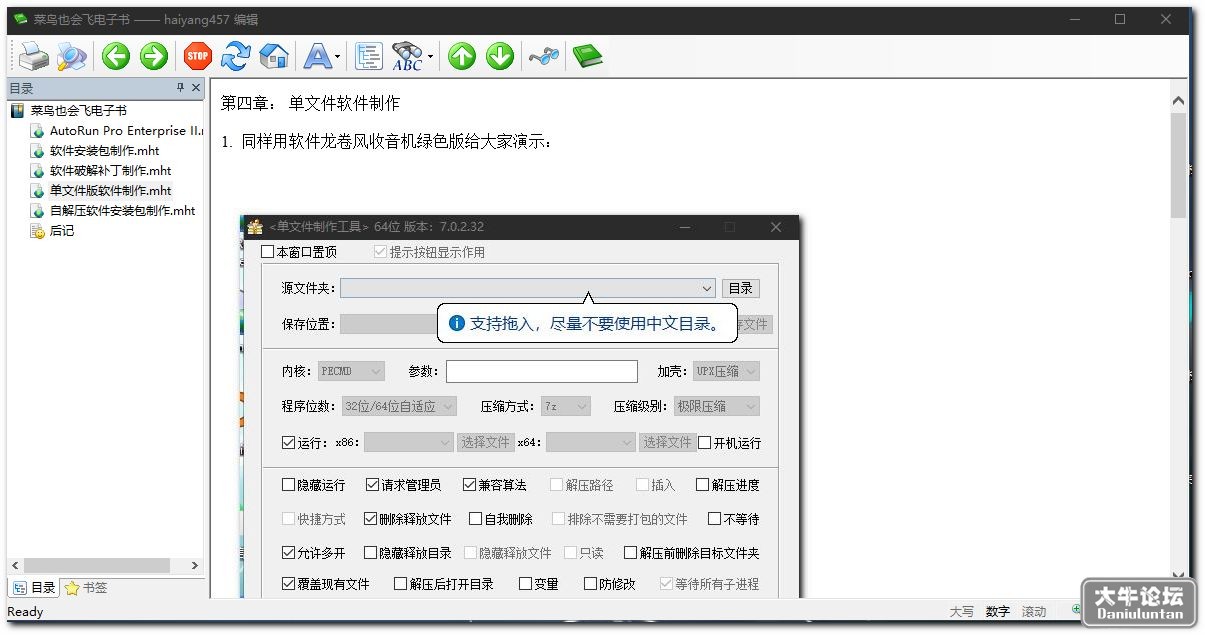Click 选择文件 button next to x64 field
Viewport: 1205px width, 635px height.
(667, 442)
